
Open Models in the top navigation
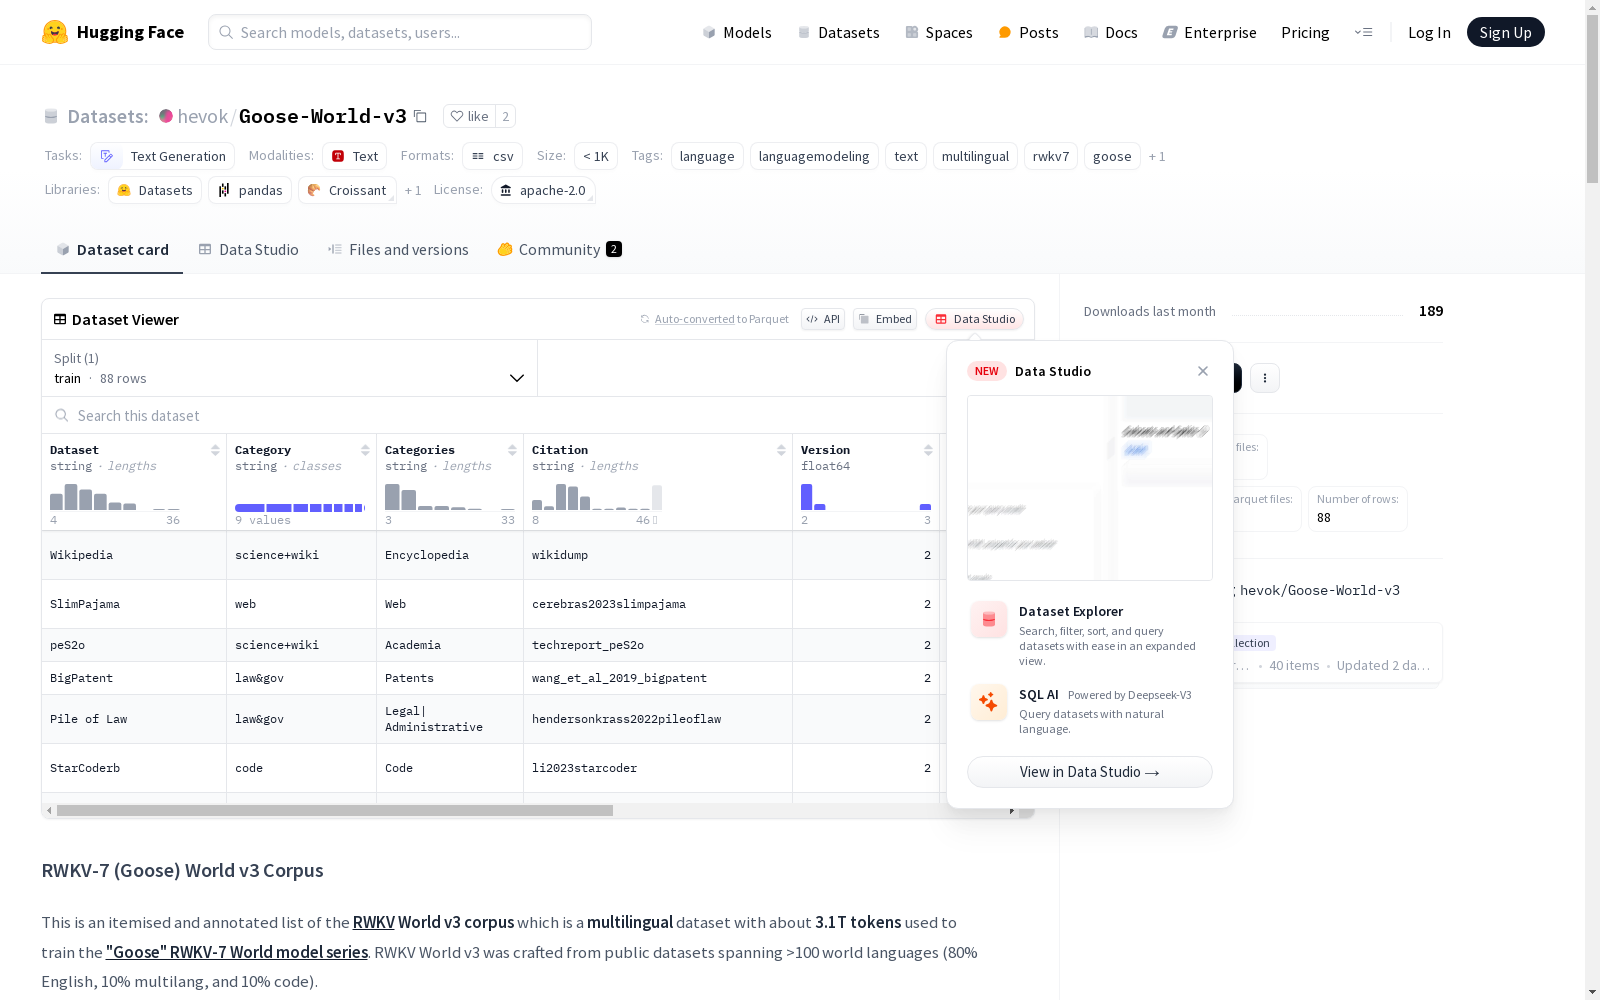(737, 32)
